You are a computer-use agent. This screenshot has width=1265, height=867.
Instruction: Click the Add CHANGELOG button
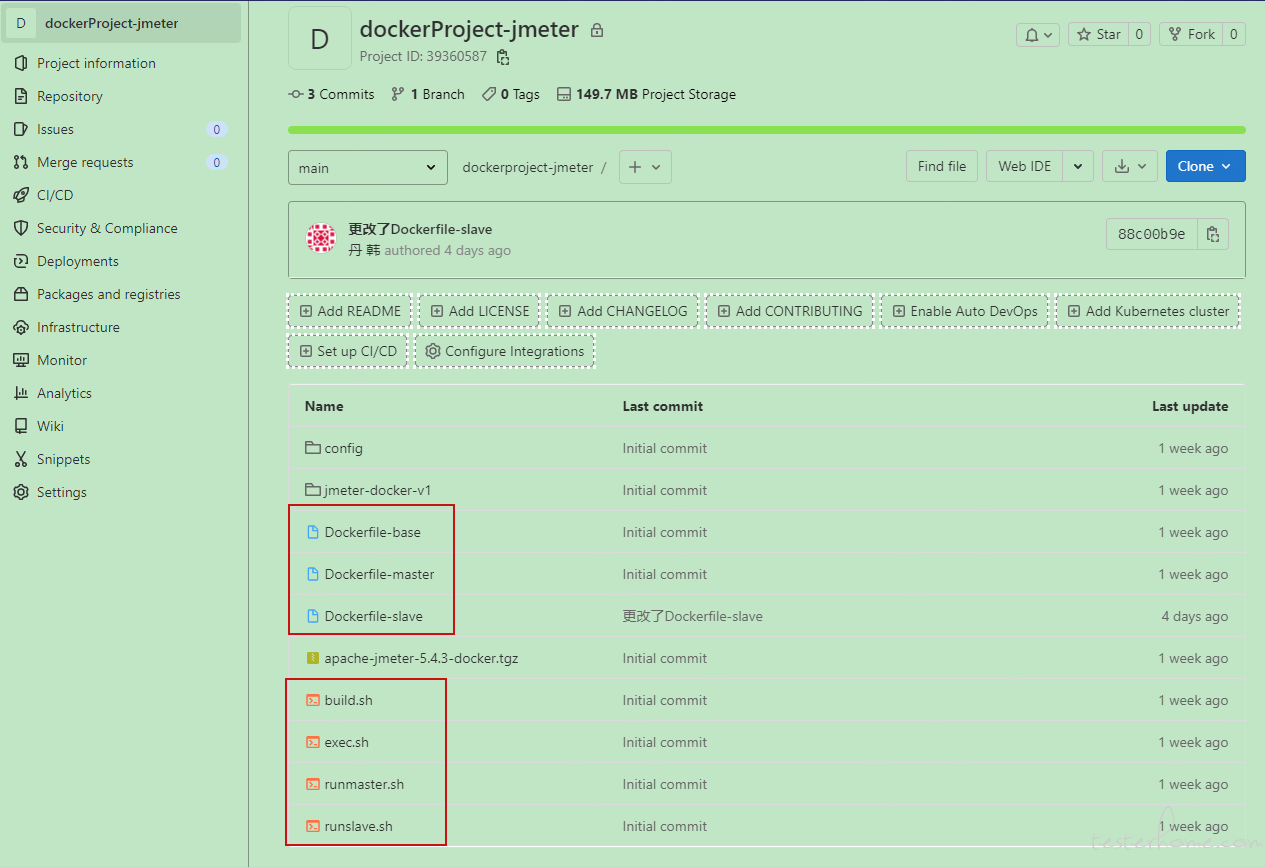(x=623, y=311)
